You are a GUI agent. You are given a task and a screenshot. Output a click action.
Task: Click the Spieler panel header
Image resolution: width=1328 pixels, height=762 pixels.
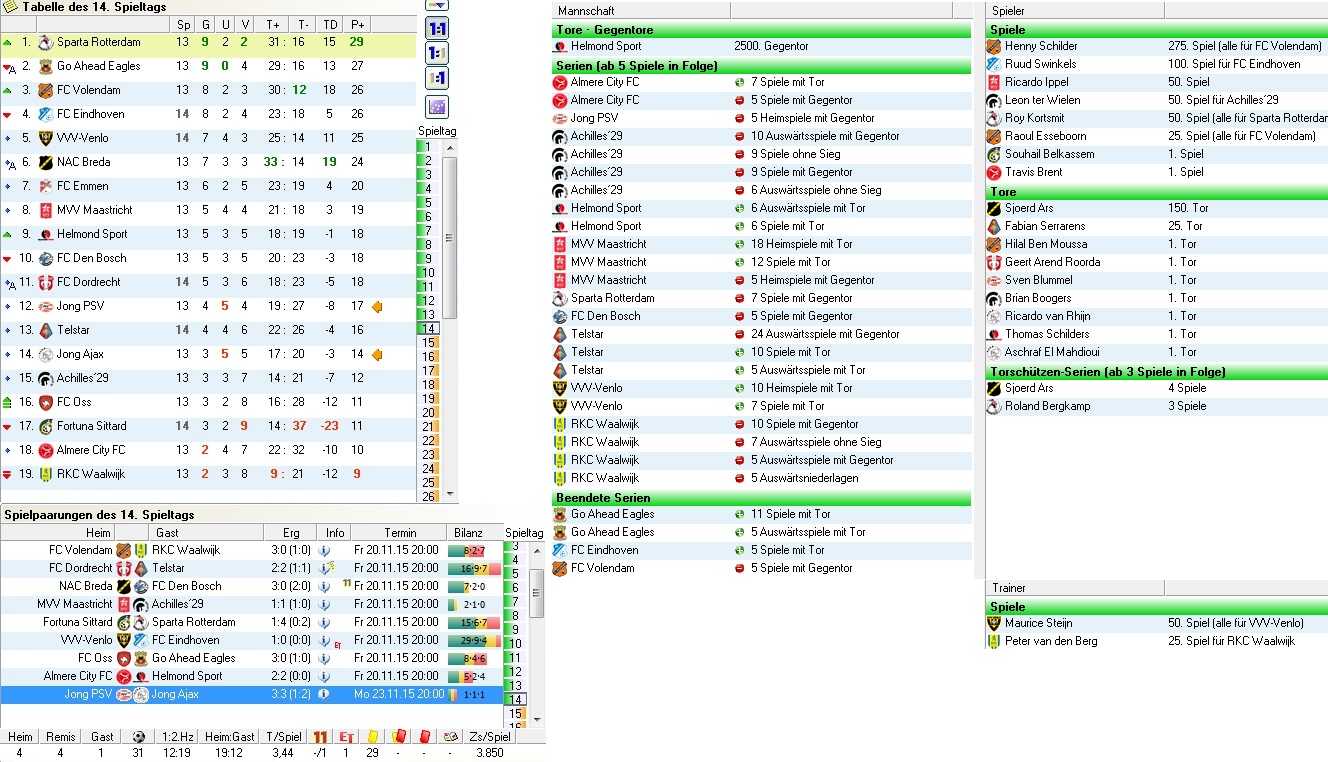(1075, 10)
